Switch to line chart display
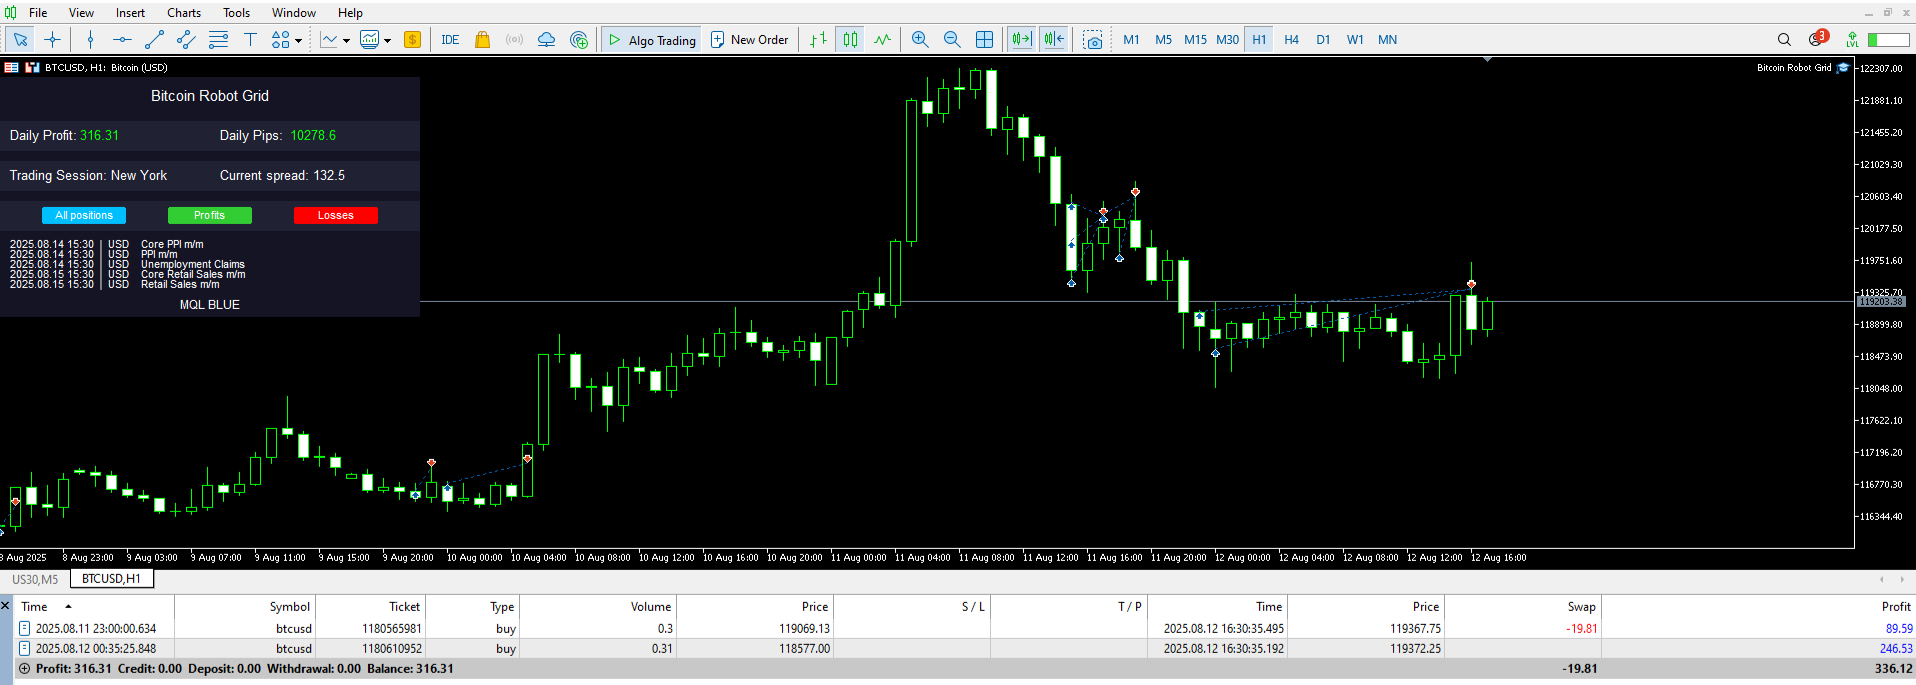Screen dimensions: 1916x685 click(882, 40)
